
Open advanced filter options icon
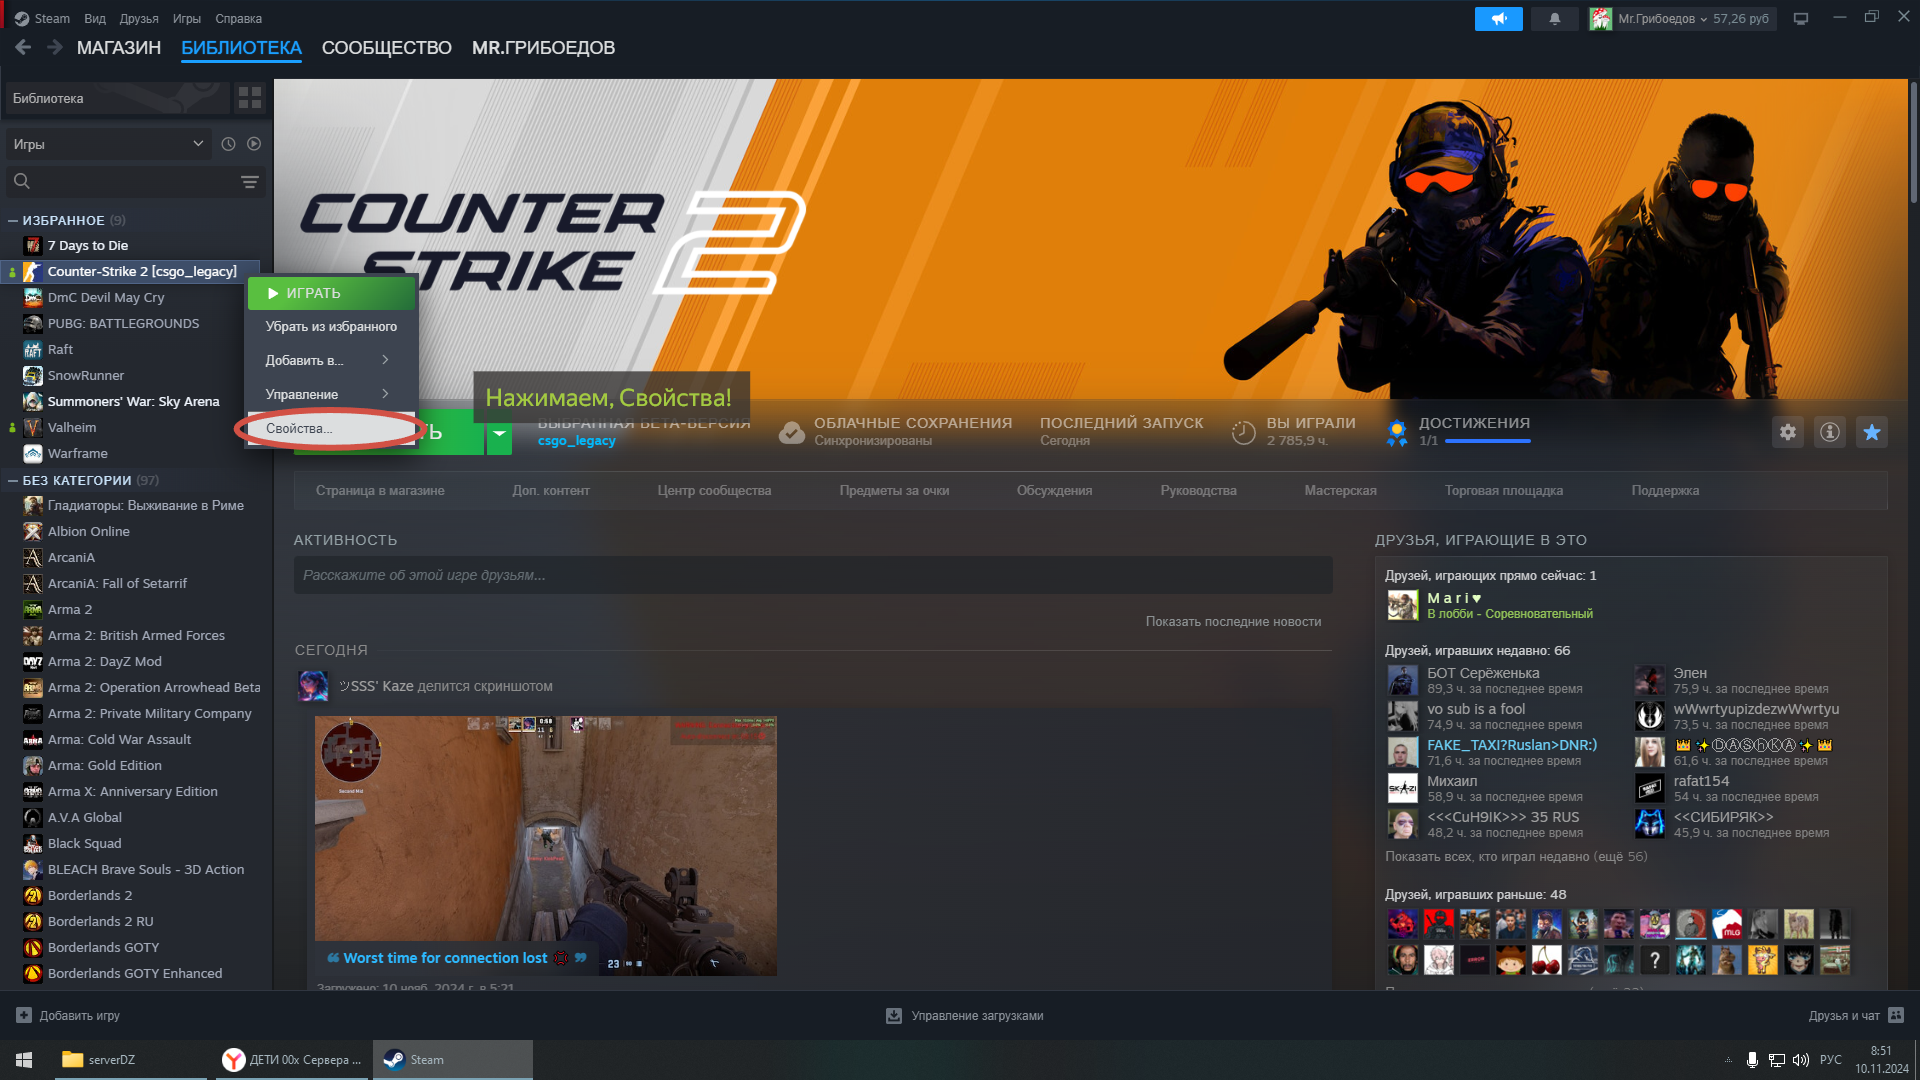250,182
